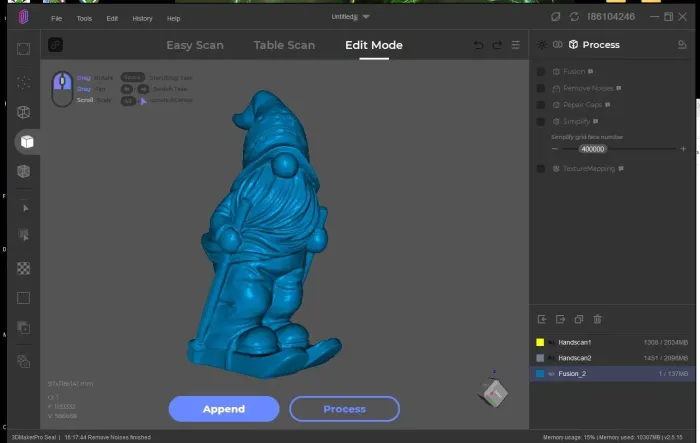Click the checkerboard pattern tool
The image size is (700, 443).
point(24,268)
